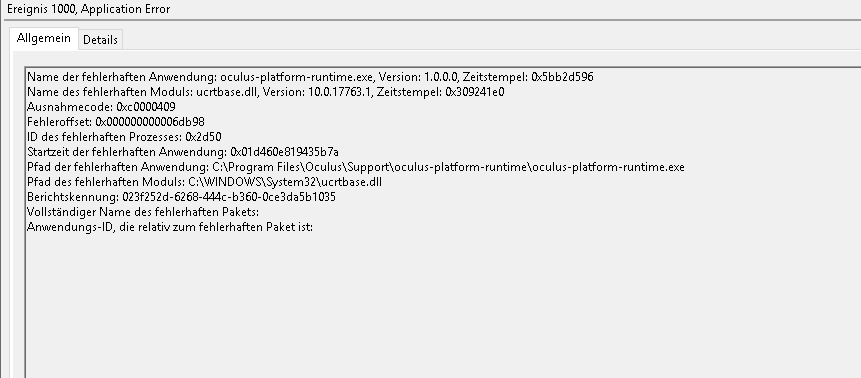The image size is (861, 378).
Task: Click the Berichtskennung GUID value
Action: pyautogui.click(x=229, y=197)
